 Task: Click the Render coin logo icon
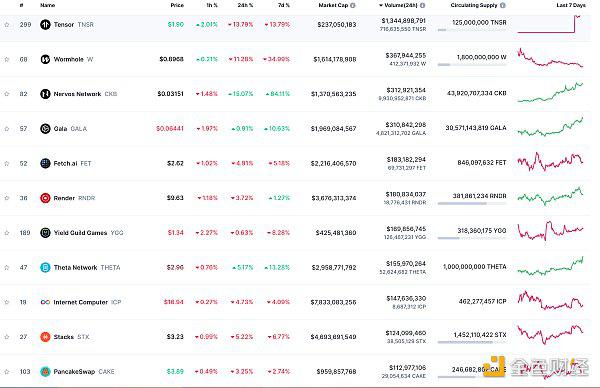coord(45,198)
